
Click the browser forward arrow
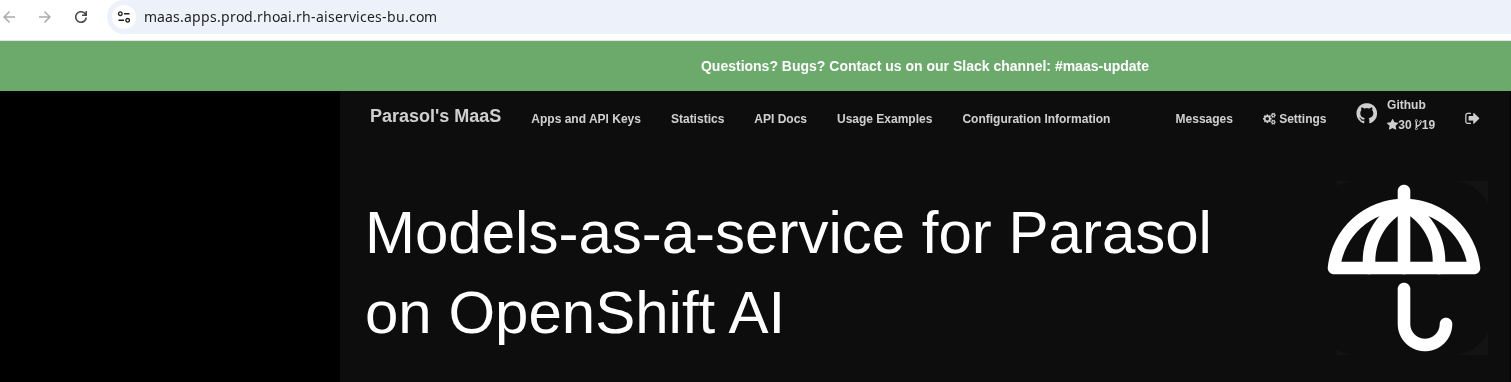pos(44,17)
